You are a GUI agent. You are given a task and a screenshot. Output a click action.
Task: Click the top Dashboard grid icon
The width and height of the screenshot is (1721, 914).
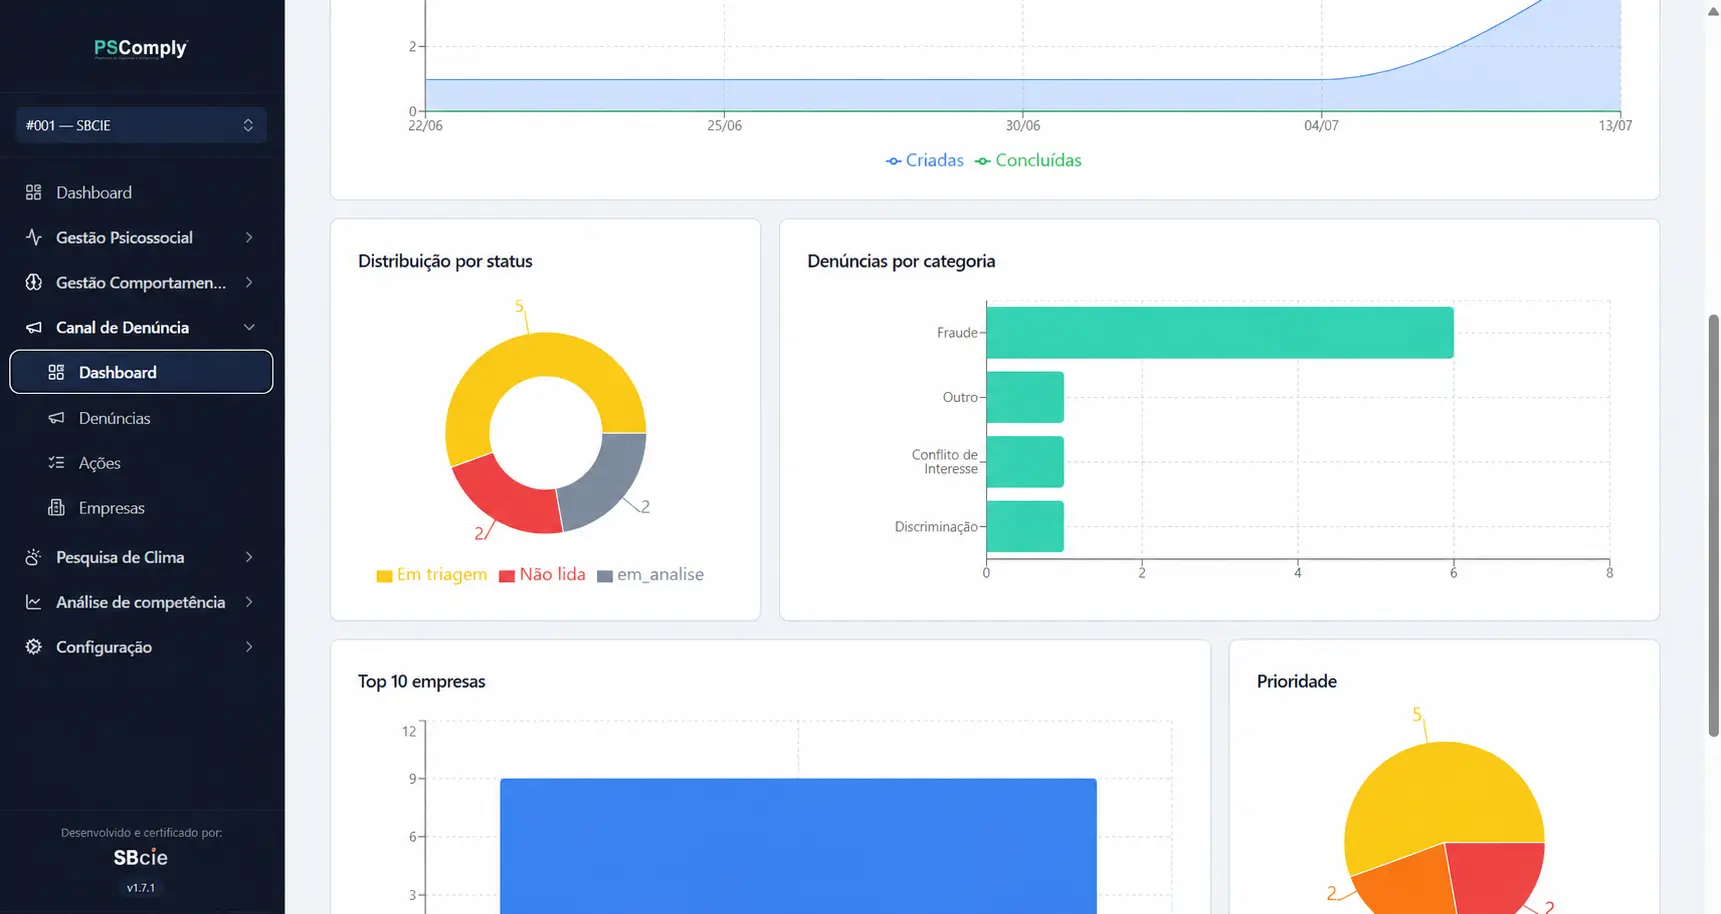34,192
